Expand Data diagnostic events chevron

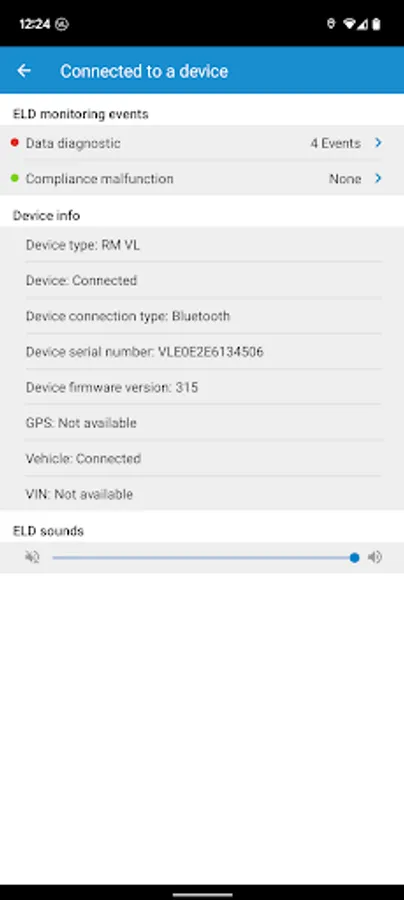(x=378, y=142)
